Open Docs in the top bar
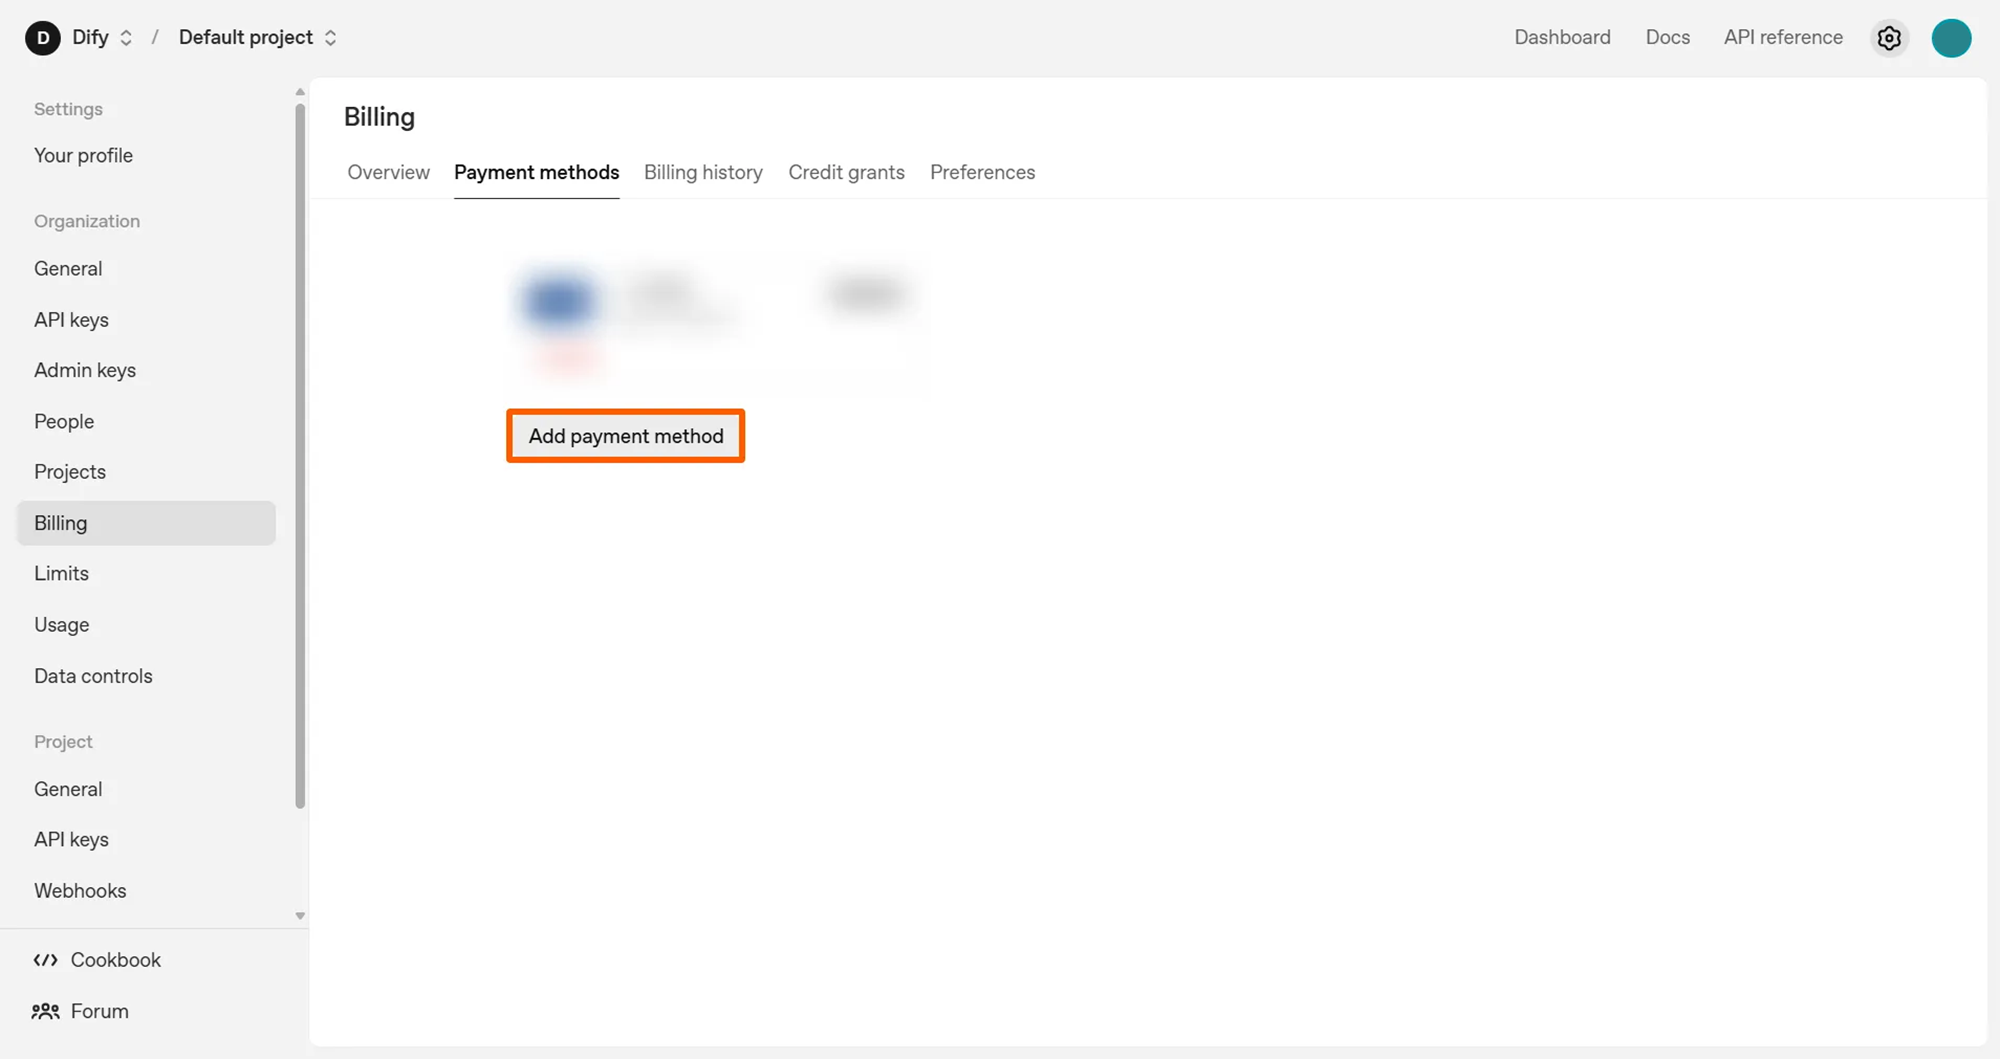Image resolution: width=2000 pixels, height=1059 pixels. pos(1667,37)
